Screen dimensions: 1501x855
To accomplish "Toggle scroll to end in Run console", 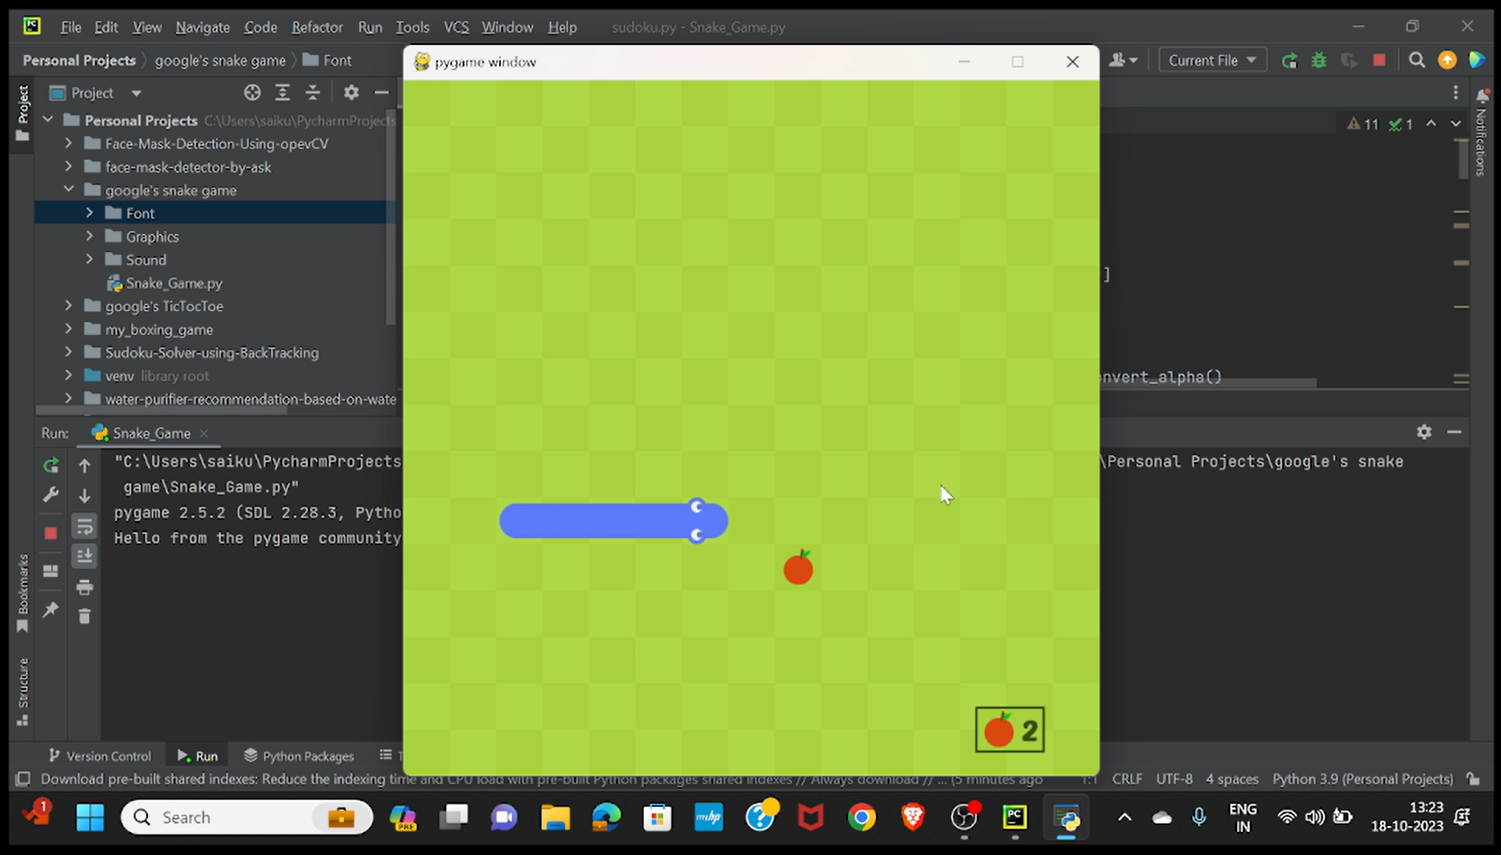I will (x=85, y=556).
